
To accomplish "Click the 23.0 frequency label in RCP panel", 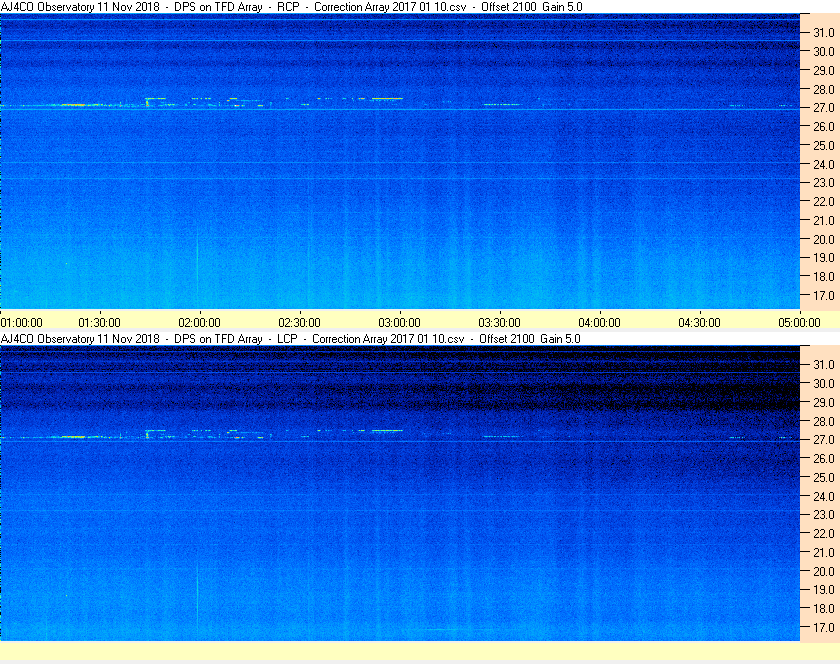I will coord(824,183).
